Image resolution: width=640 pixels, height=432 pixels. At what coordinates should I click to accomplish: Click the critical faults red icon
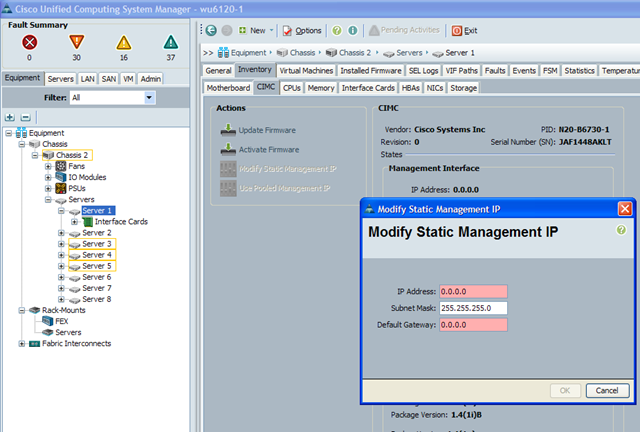click(x=29, y=41)
